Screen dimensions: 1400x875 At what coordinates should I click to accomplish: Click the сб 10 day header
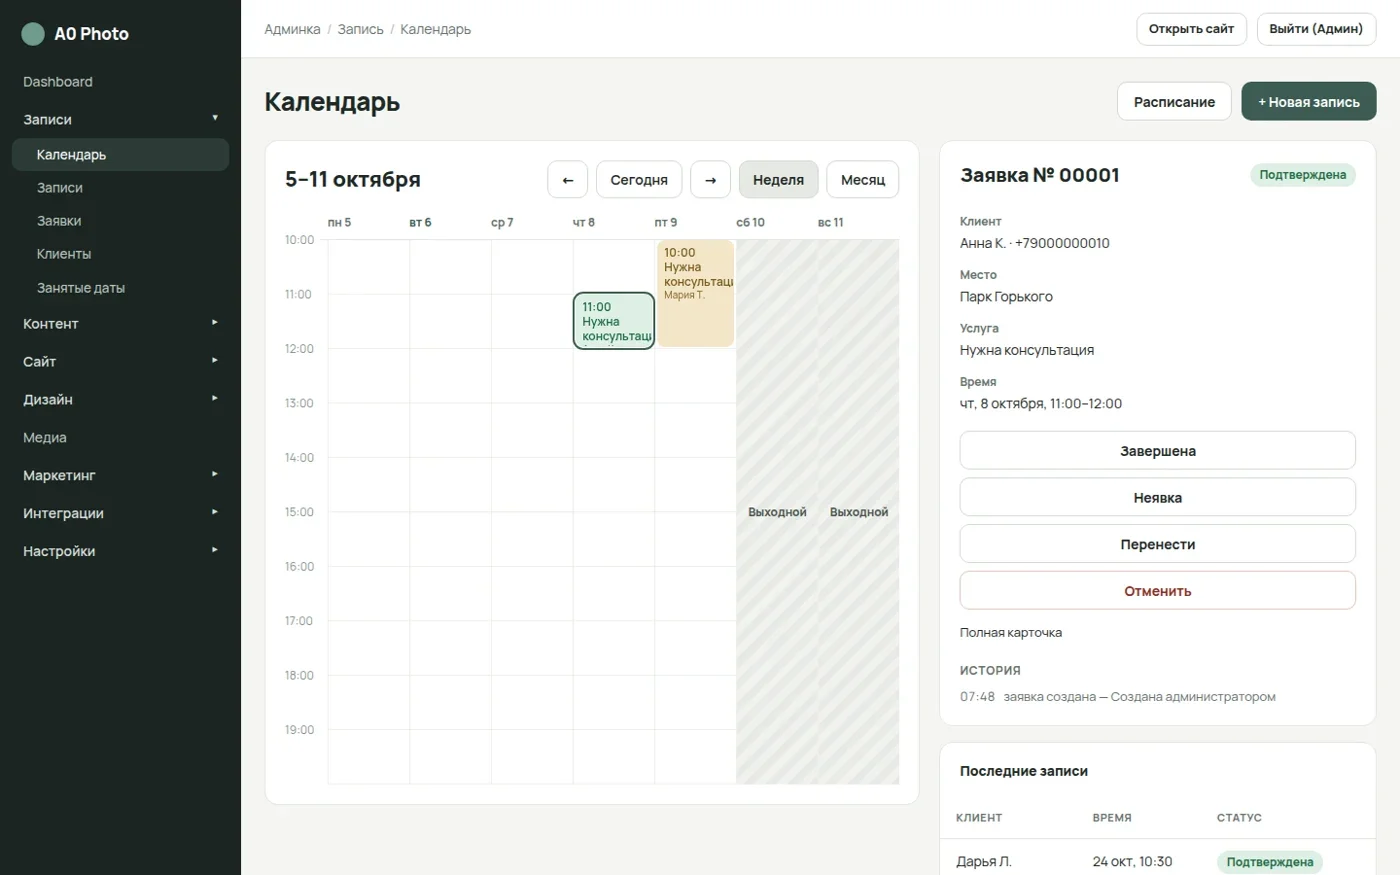[750, 222]
